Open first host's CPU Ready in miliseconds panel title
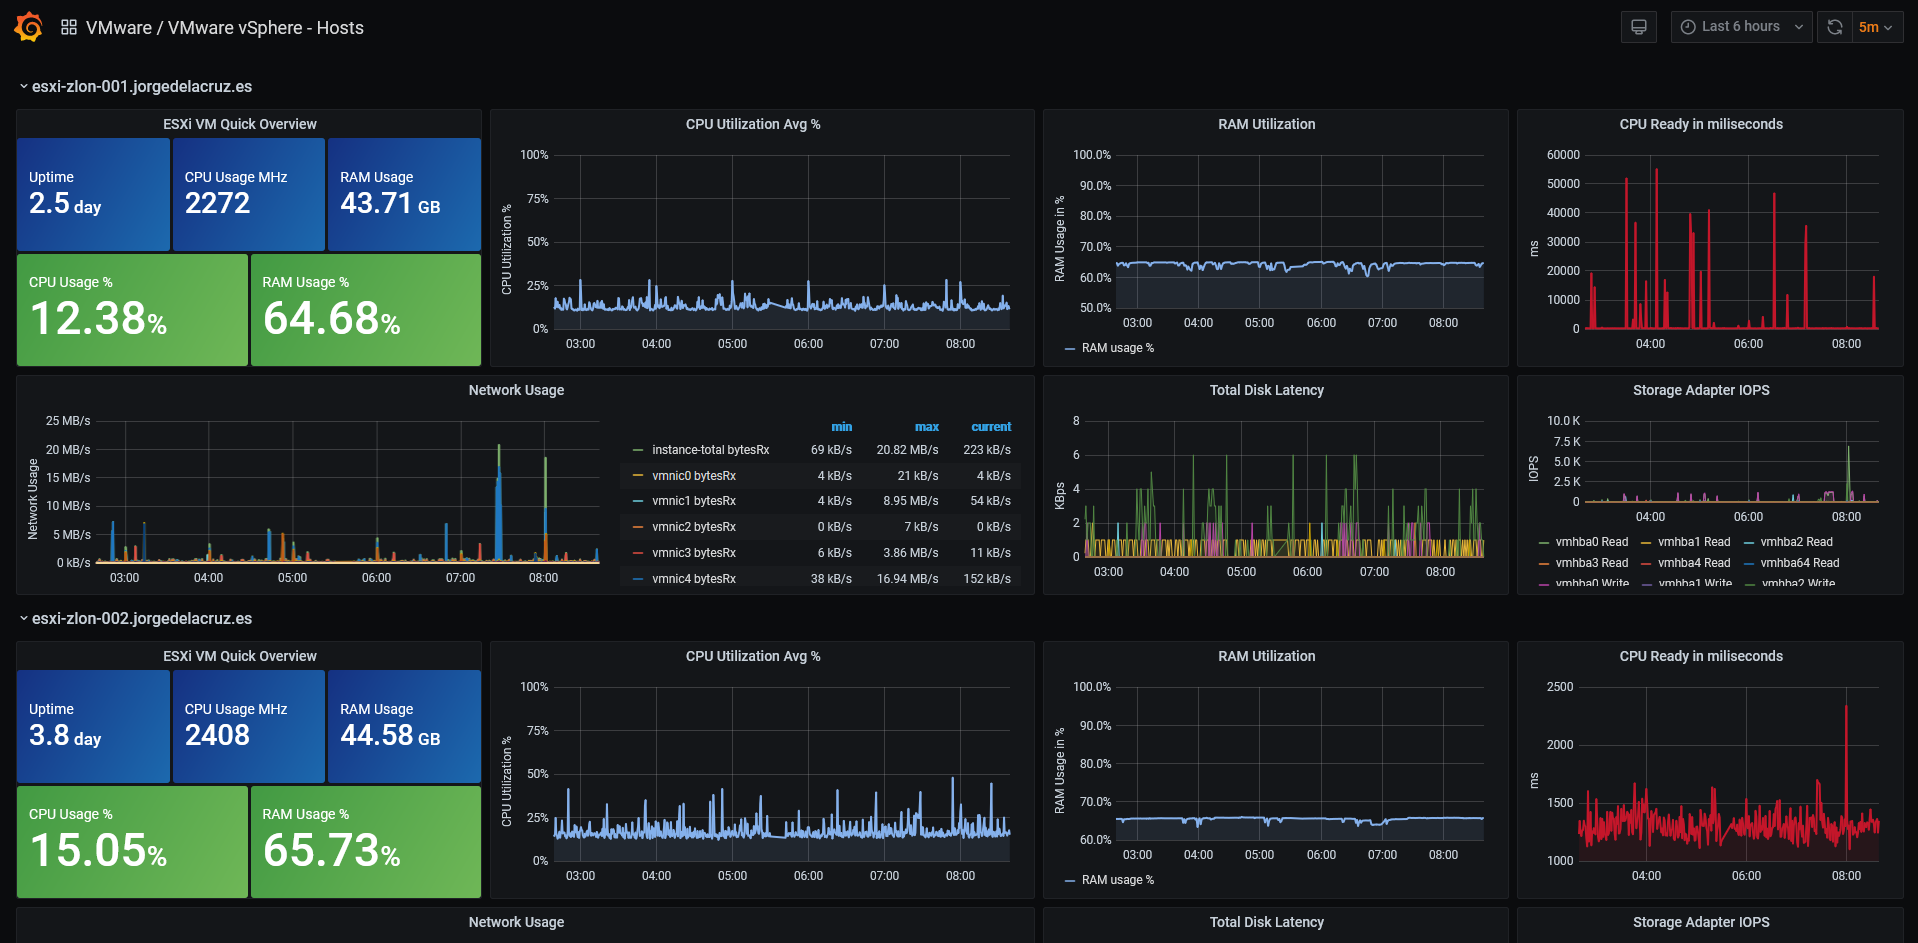The image size is (1918, 943). point(1701,124)
